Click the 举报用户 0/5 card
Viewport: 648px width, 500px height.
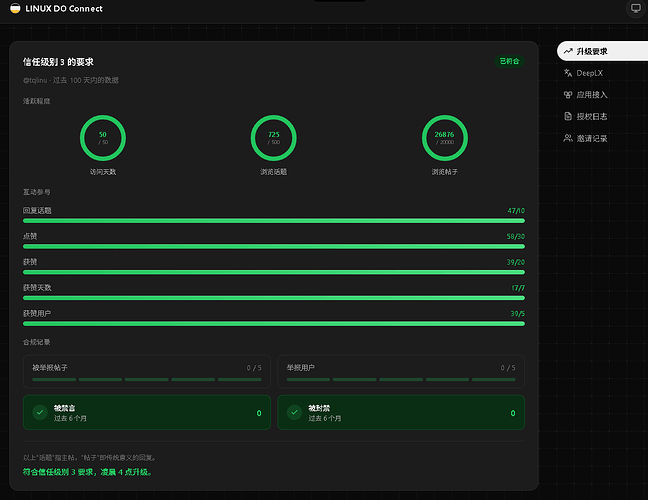[x=401, y=371]
